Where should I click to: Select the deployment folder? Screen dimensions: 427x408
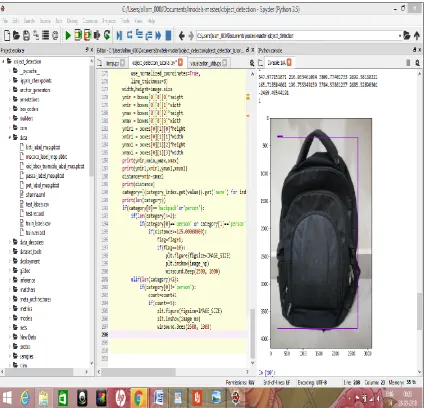pyautogui.click(x=30, y=261)
